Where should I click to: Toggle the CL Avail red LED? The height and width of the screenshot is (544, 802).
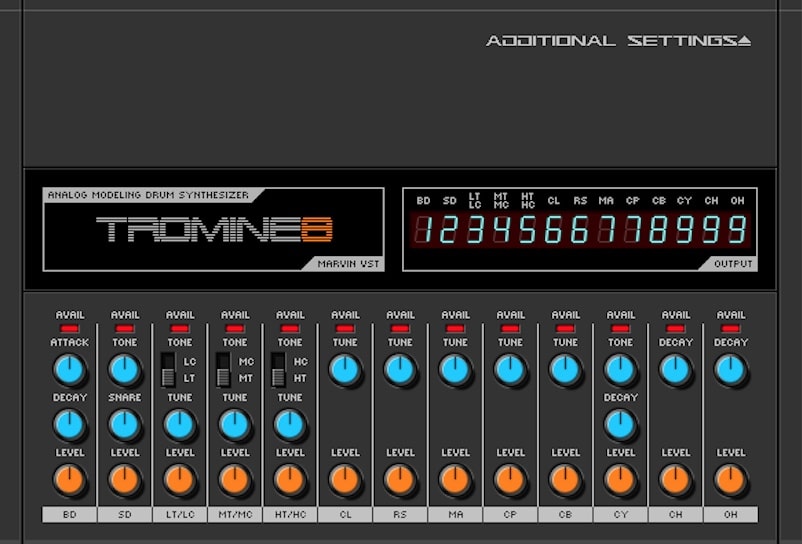tap(345, 328)
